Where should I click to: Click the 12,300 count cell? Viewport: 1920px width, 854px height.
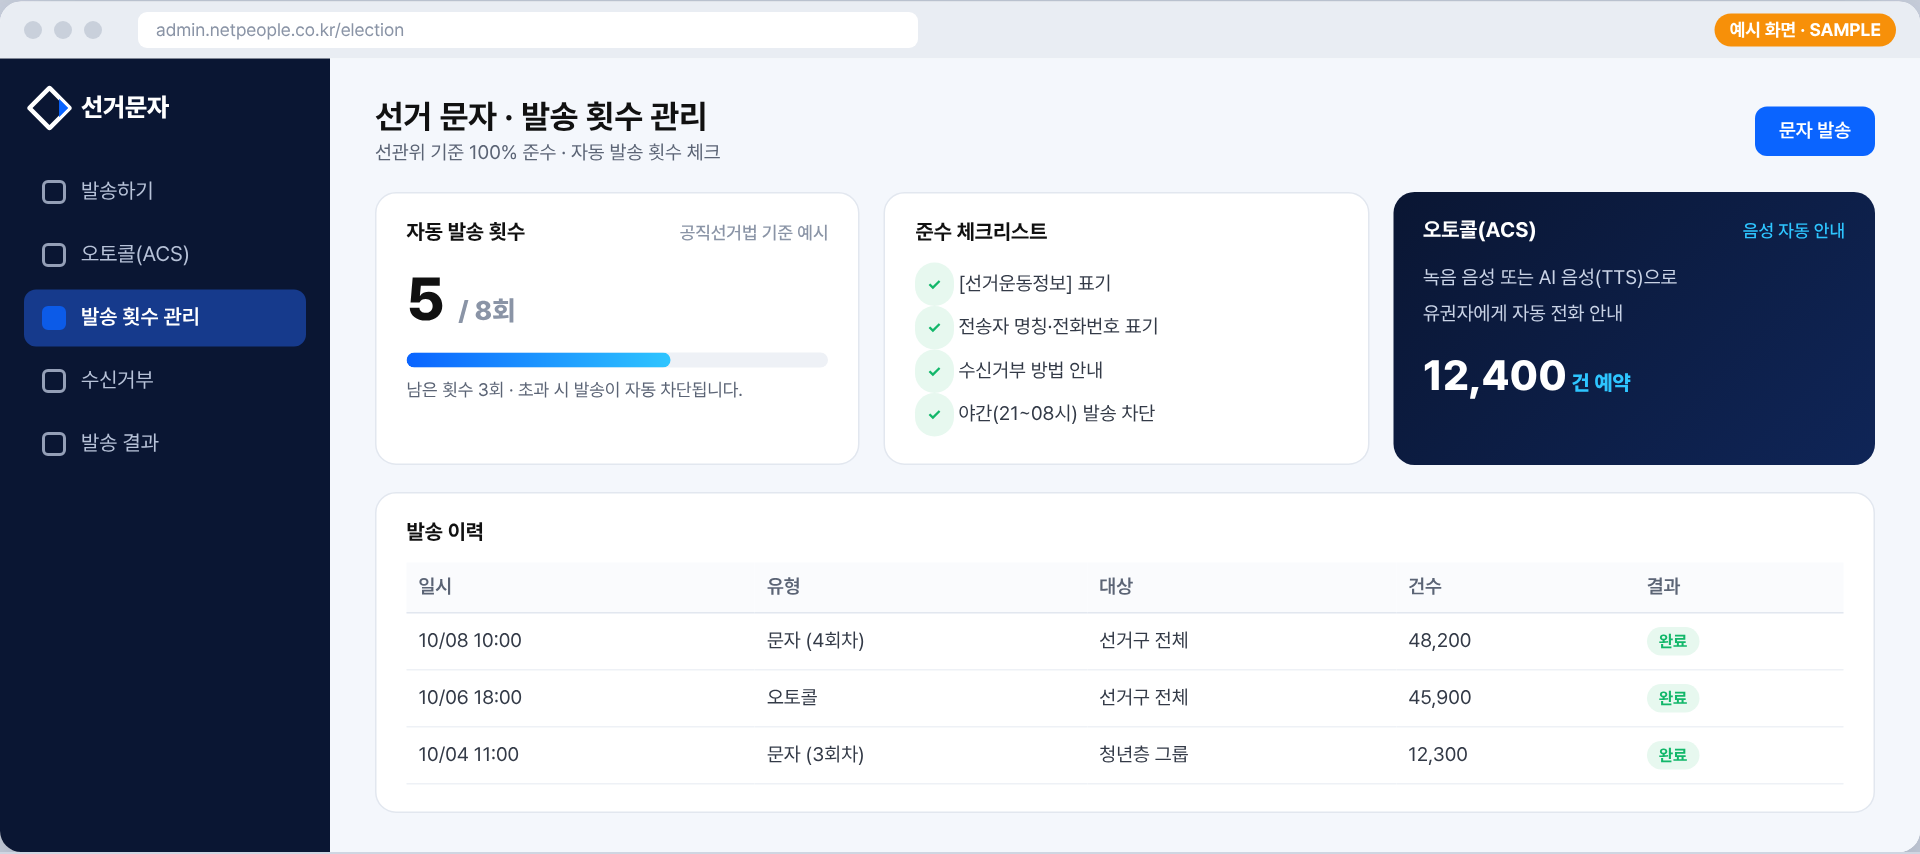point(1438,755)
